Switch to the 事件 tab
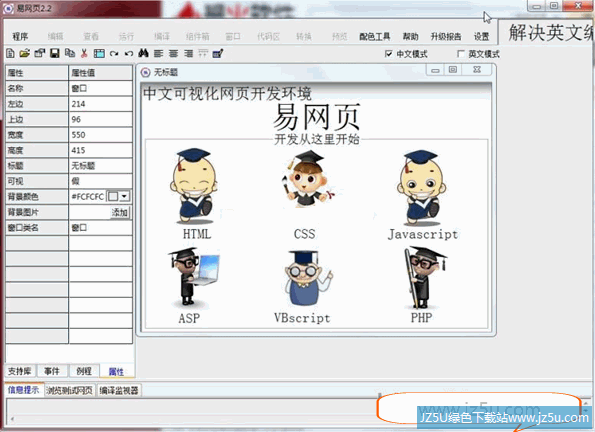The height and width of the screenshot is (432, 595). coord(52,371)
